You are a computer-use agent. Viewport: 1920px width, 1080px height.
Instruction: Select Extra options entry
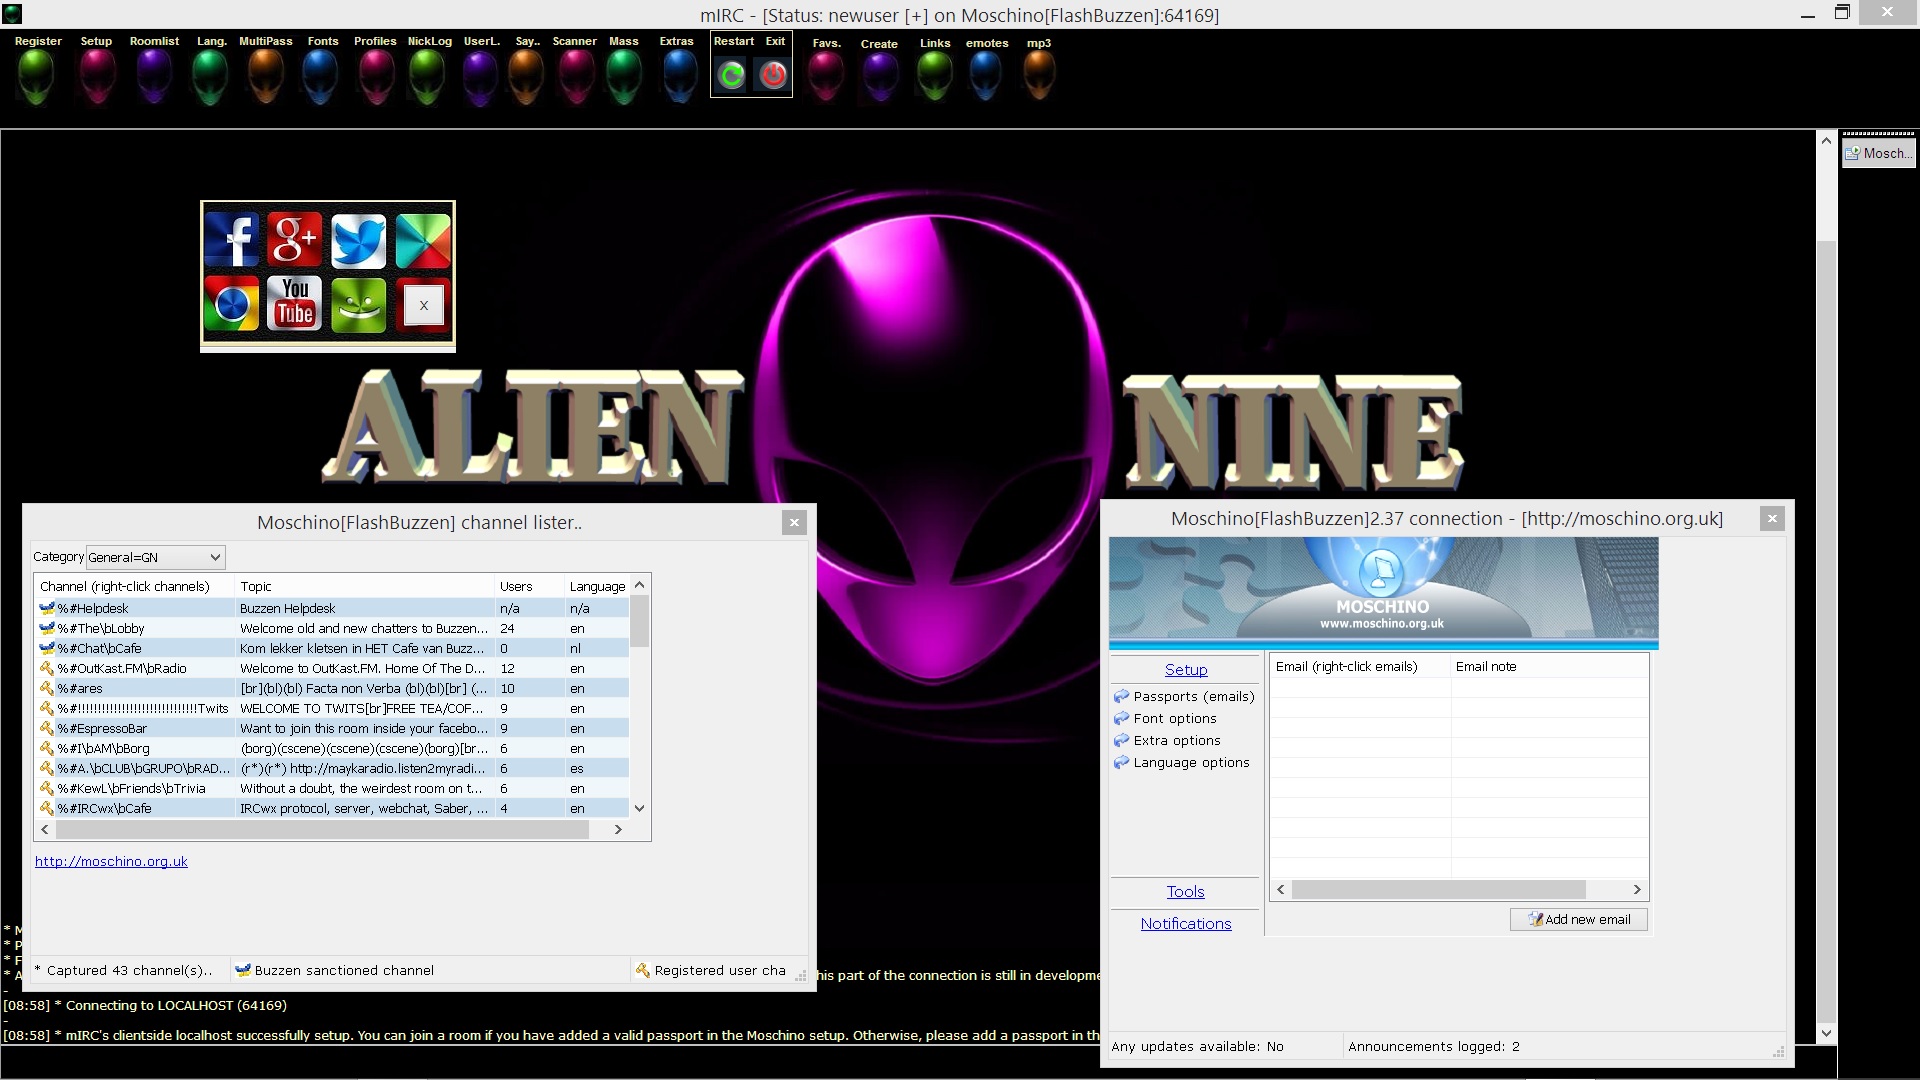pos(1167,740)
